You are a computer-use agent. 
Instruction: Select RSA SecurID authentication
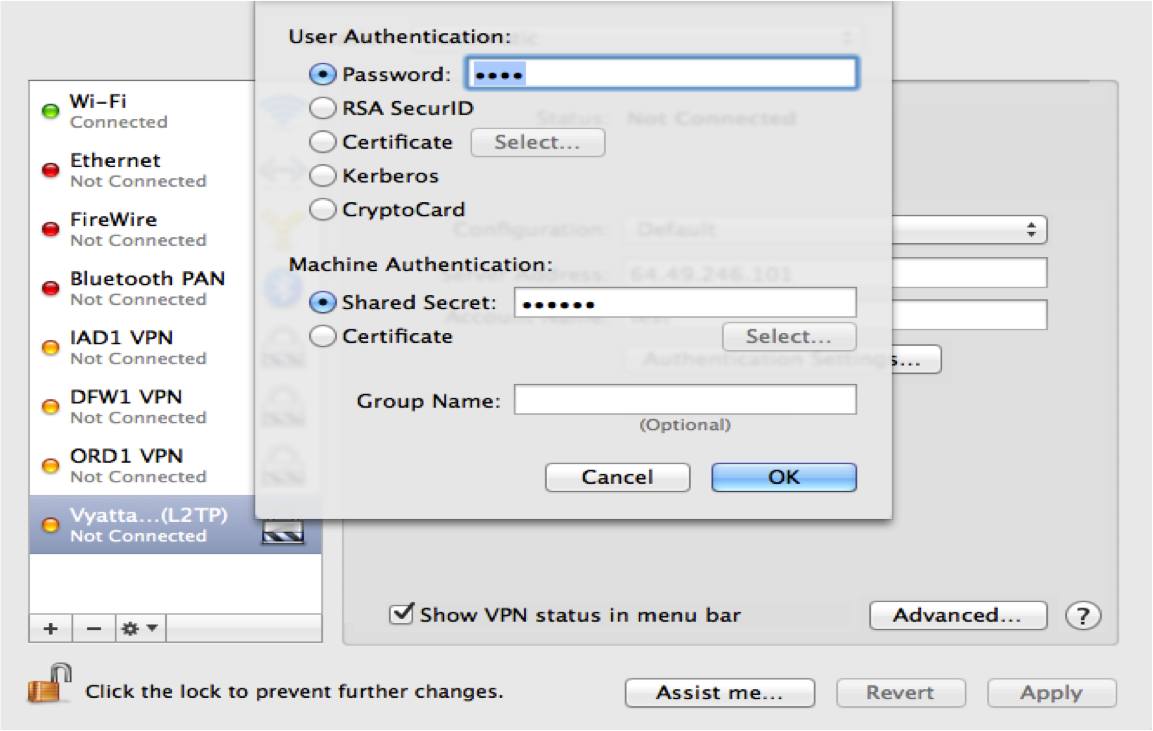(x=322, y=108)
